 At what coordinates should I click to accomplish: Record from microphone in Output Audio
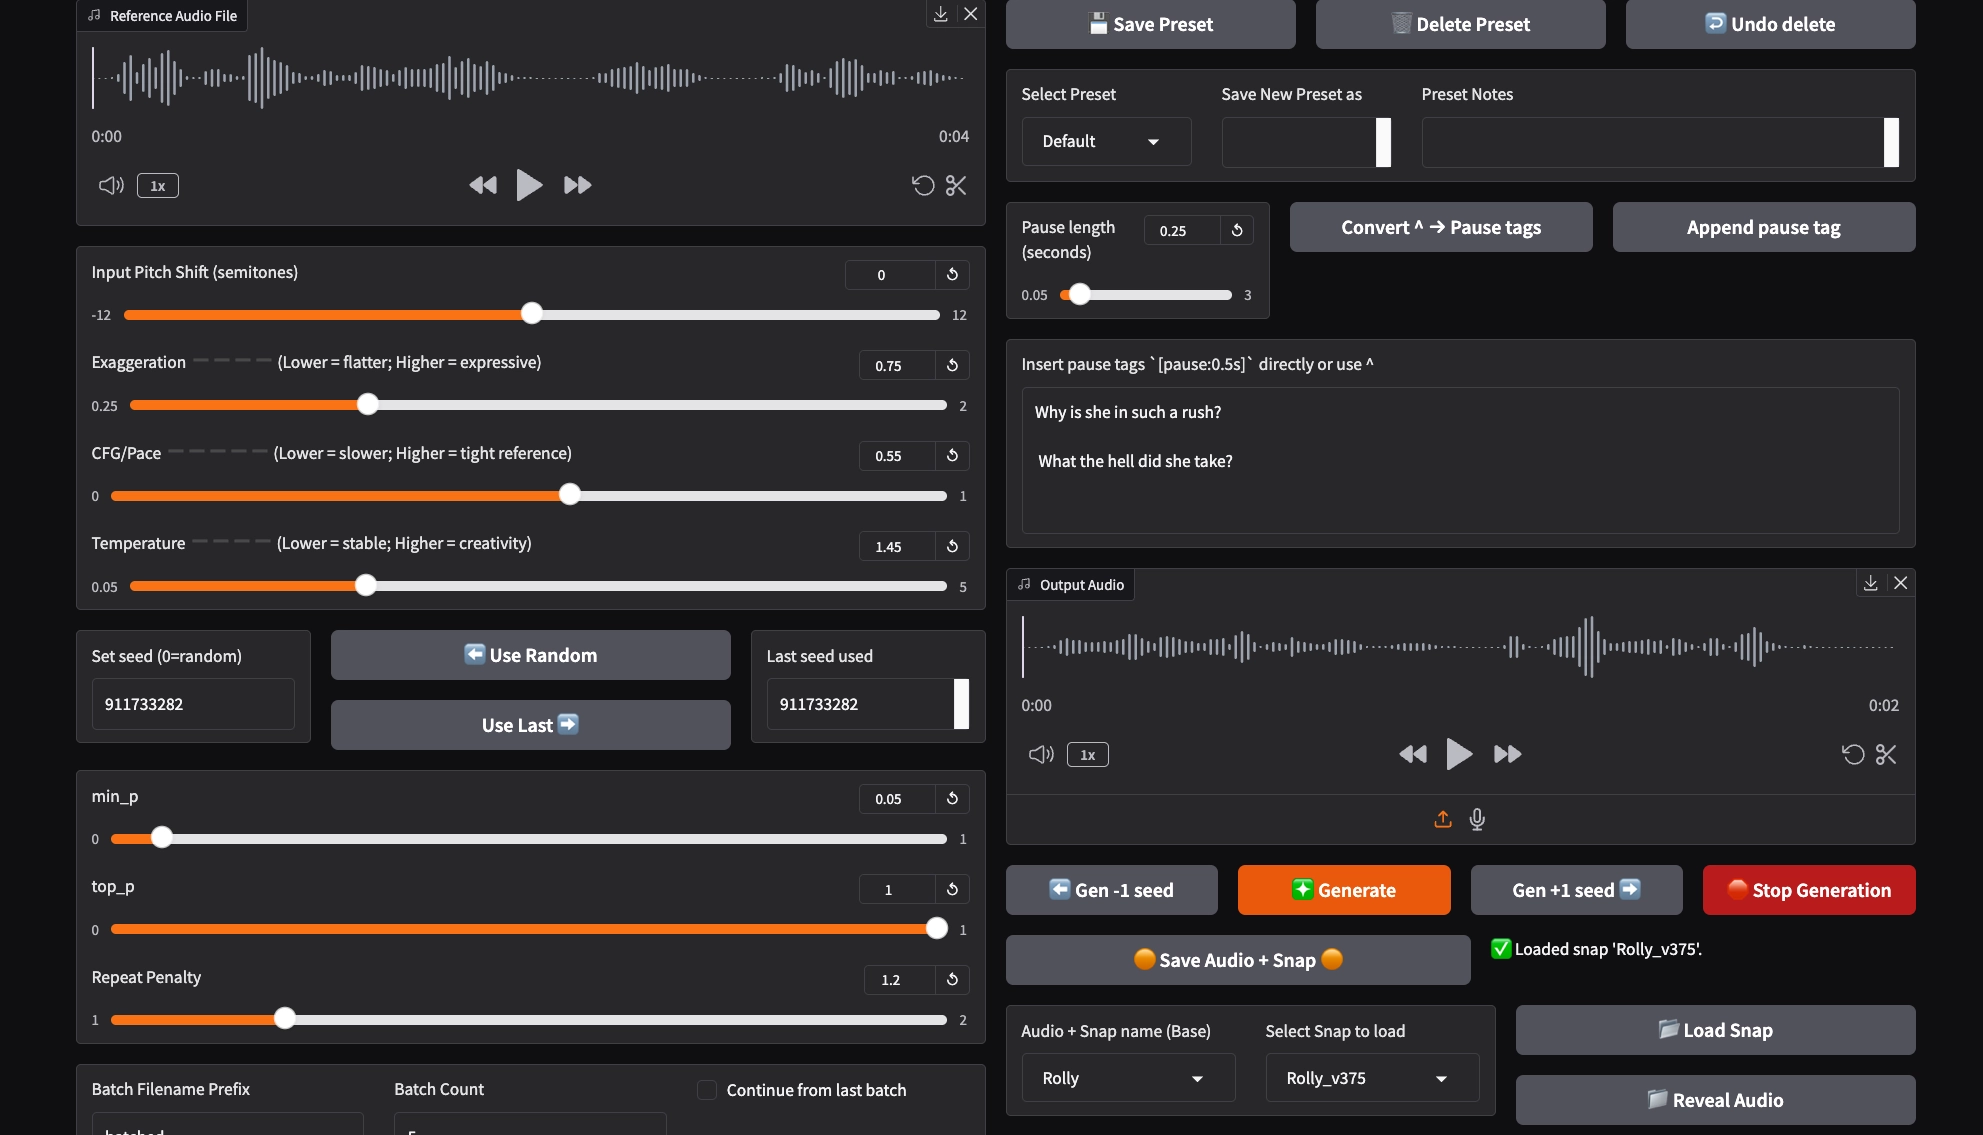[x=1477, y=819]
